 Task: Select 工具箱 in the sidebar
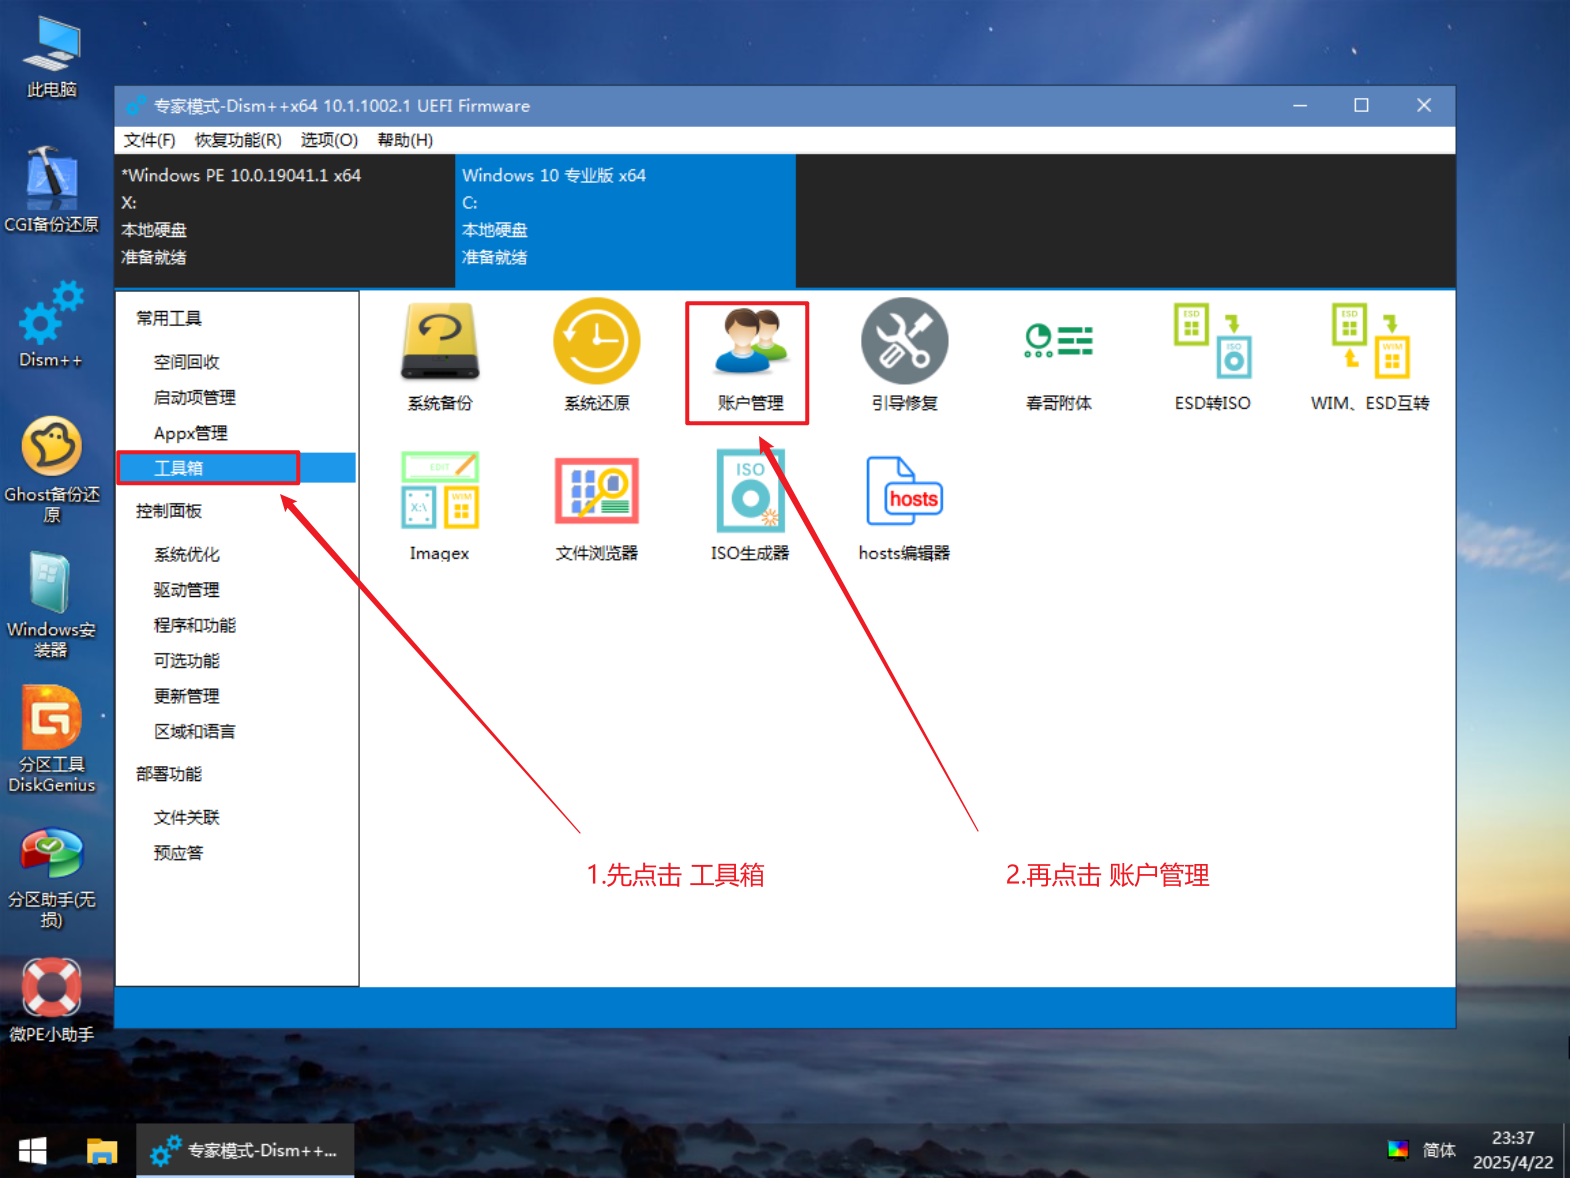tap(237, 468)
